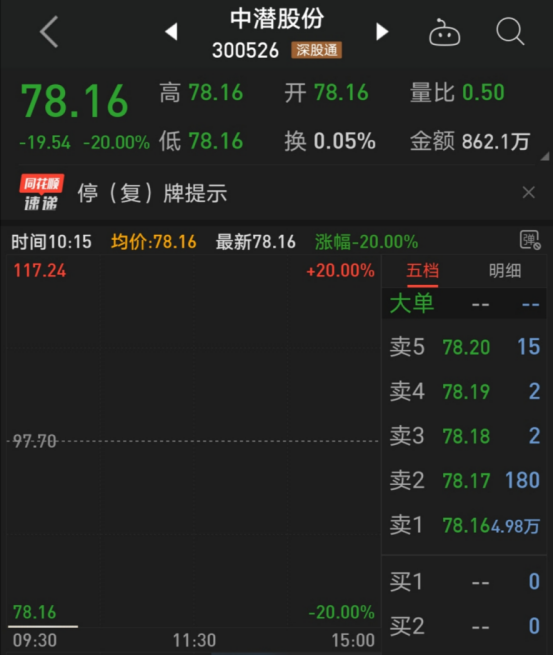Image resolution: width=553 pixels, height=656 pixels.
Task: Tap the 15:00 time axis label
Action: pyautogui.click(x=353, y=641)
